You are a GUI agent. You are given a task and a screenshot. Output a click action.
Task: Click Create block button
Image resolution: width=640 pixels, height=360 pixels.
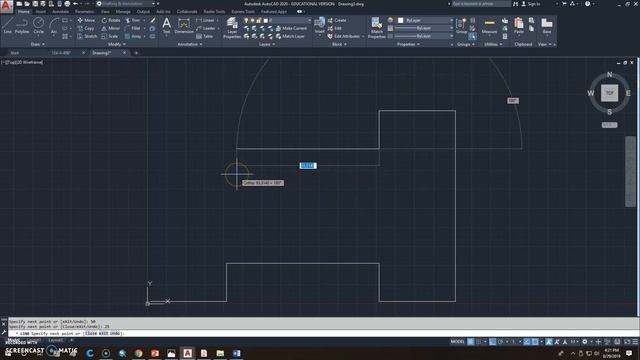[337, 20]
